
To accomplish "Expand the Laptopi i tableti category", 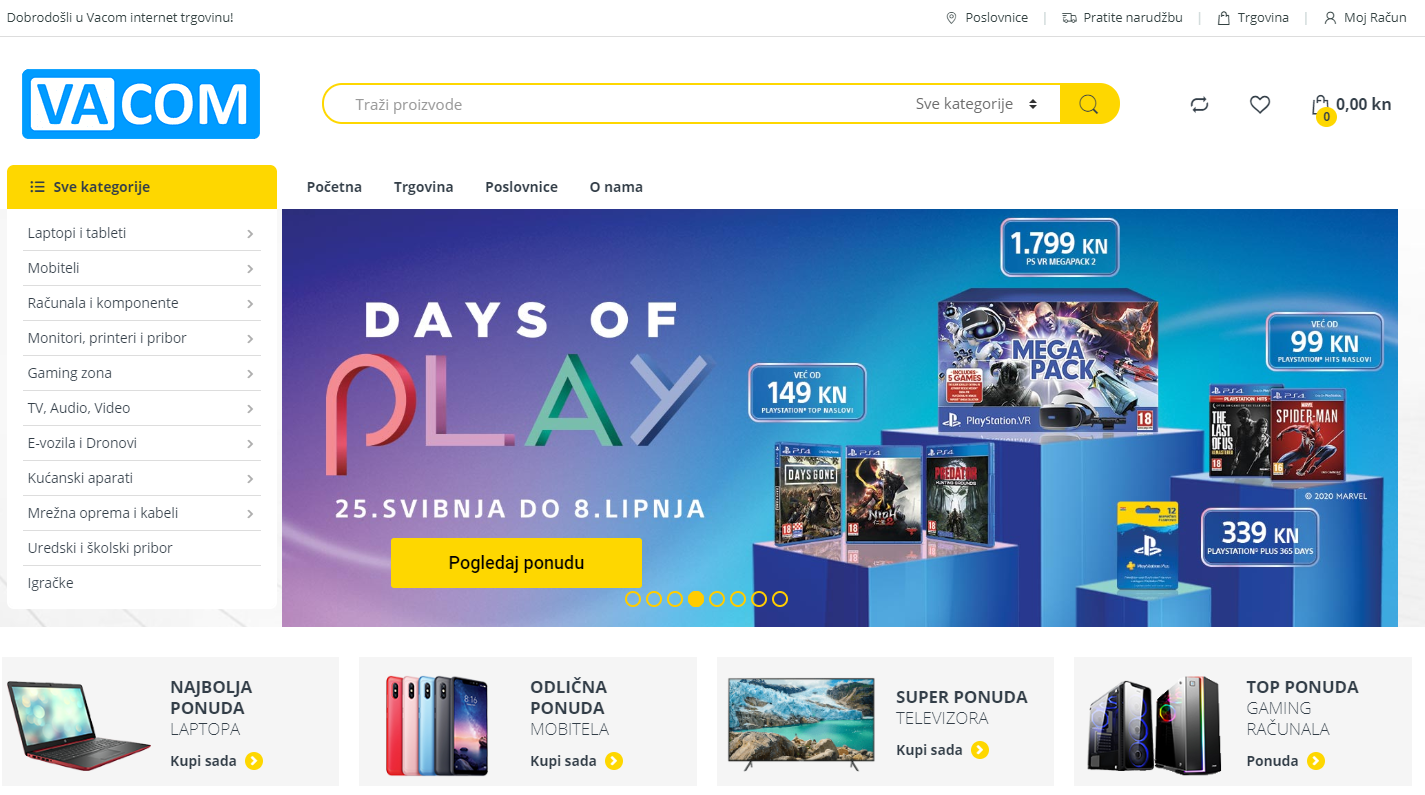I will coord(141,233).
